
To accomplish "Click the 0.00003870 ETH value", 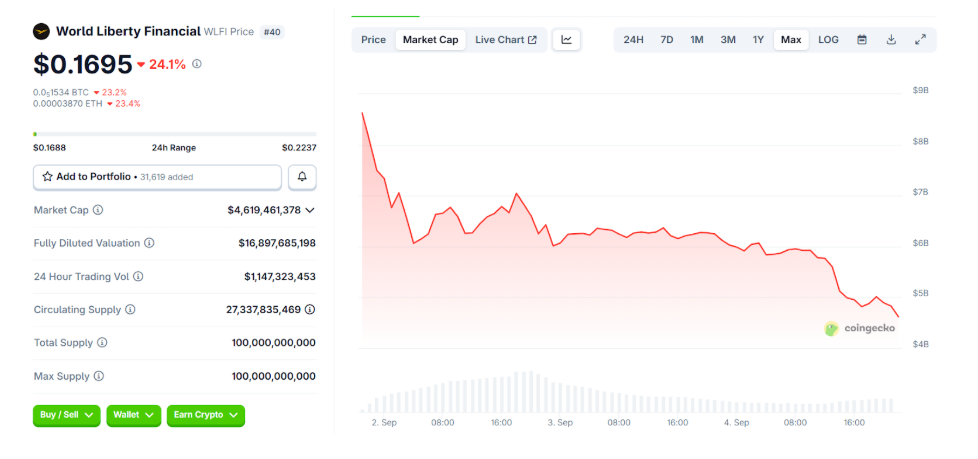I will [x=68, y=104].
